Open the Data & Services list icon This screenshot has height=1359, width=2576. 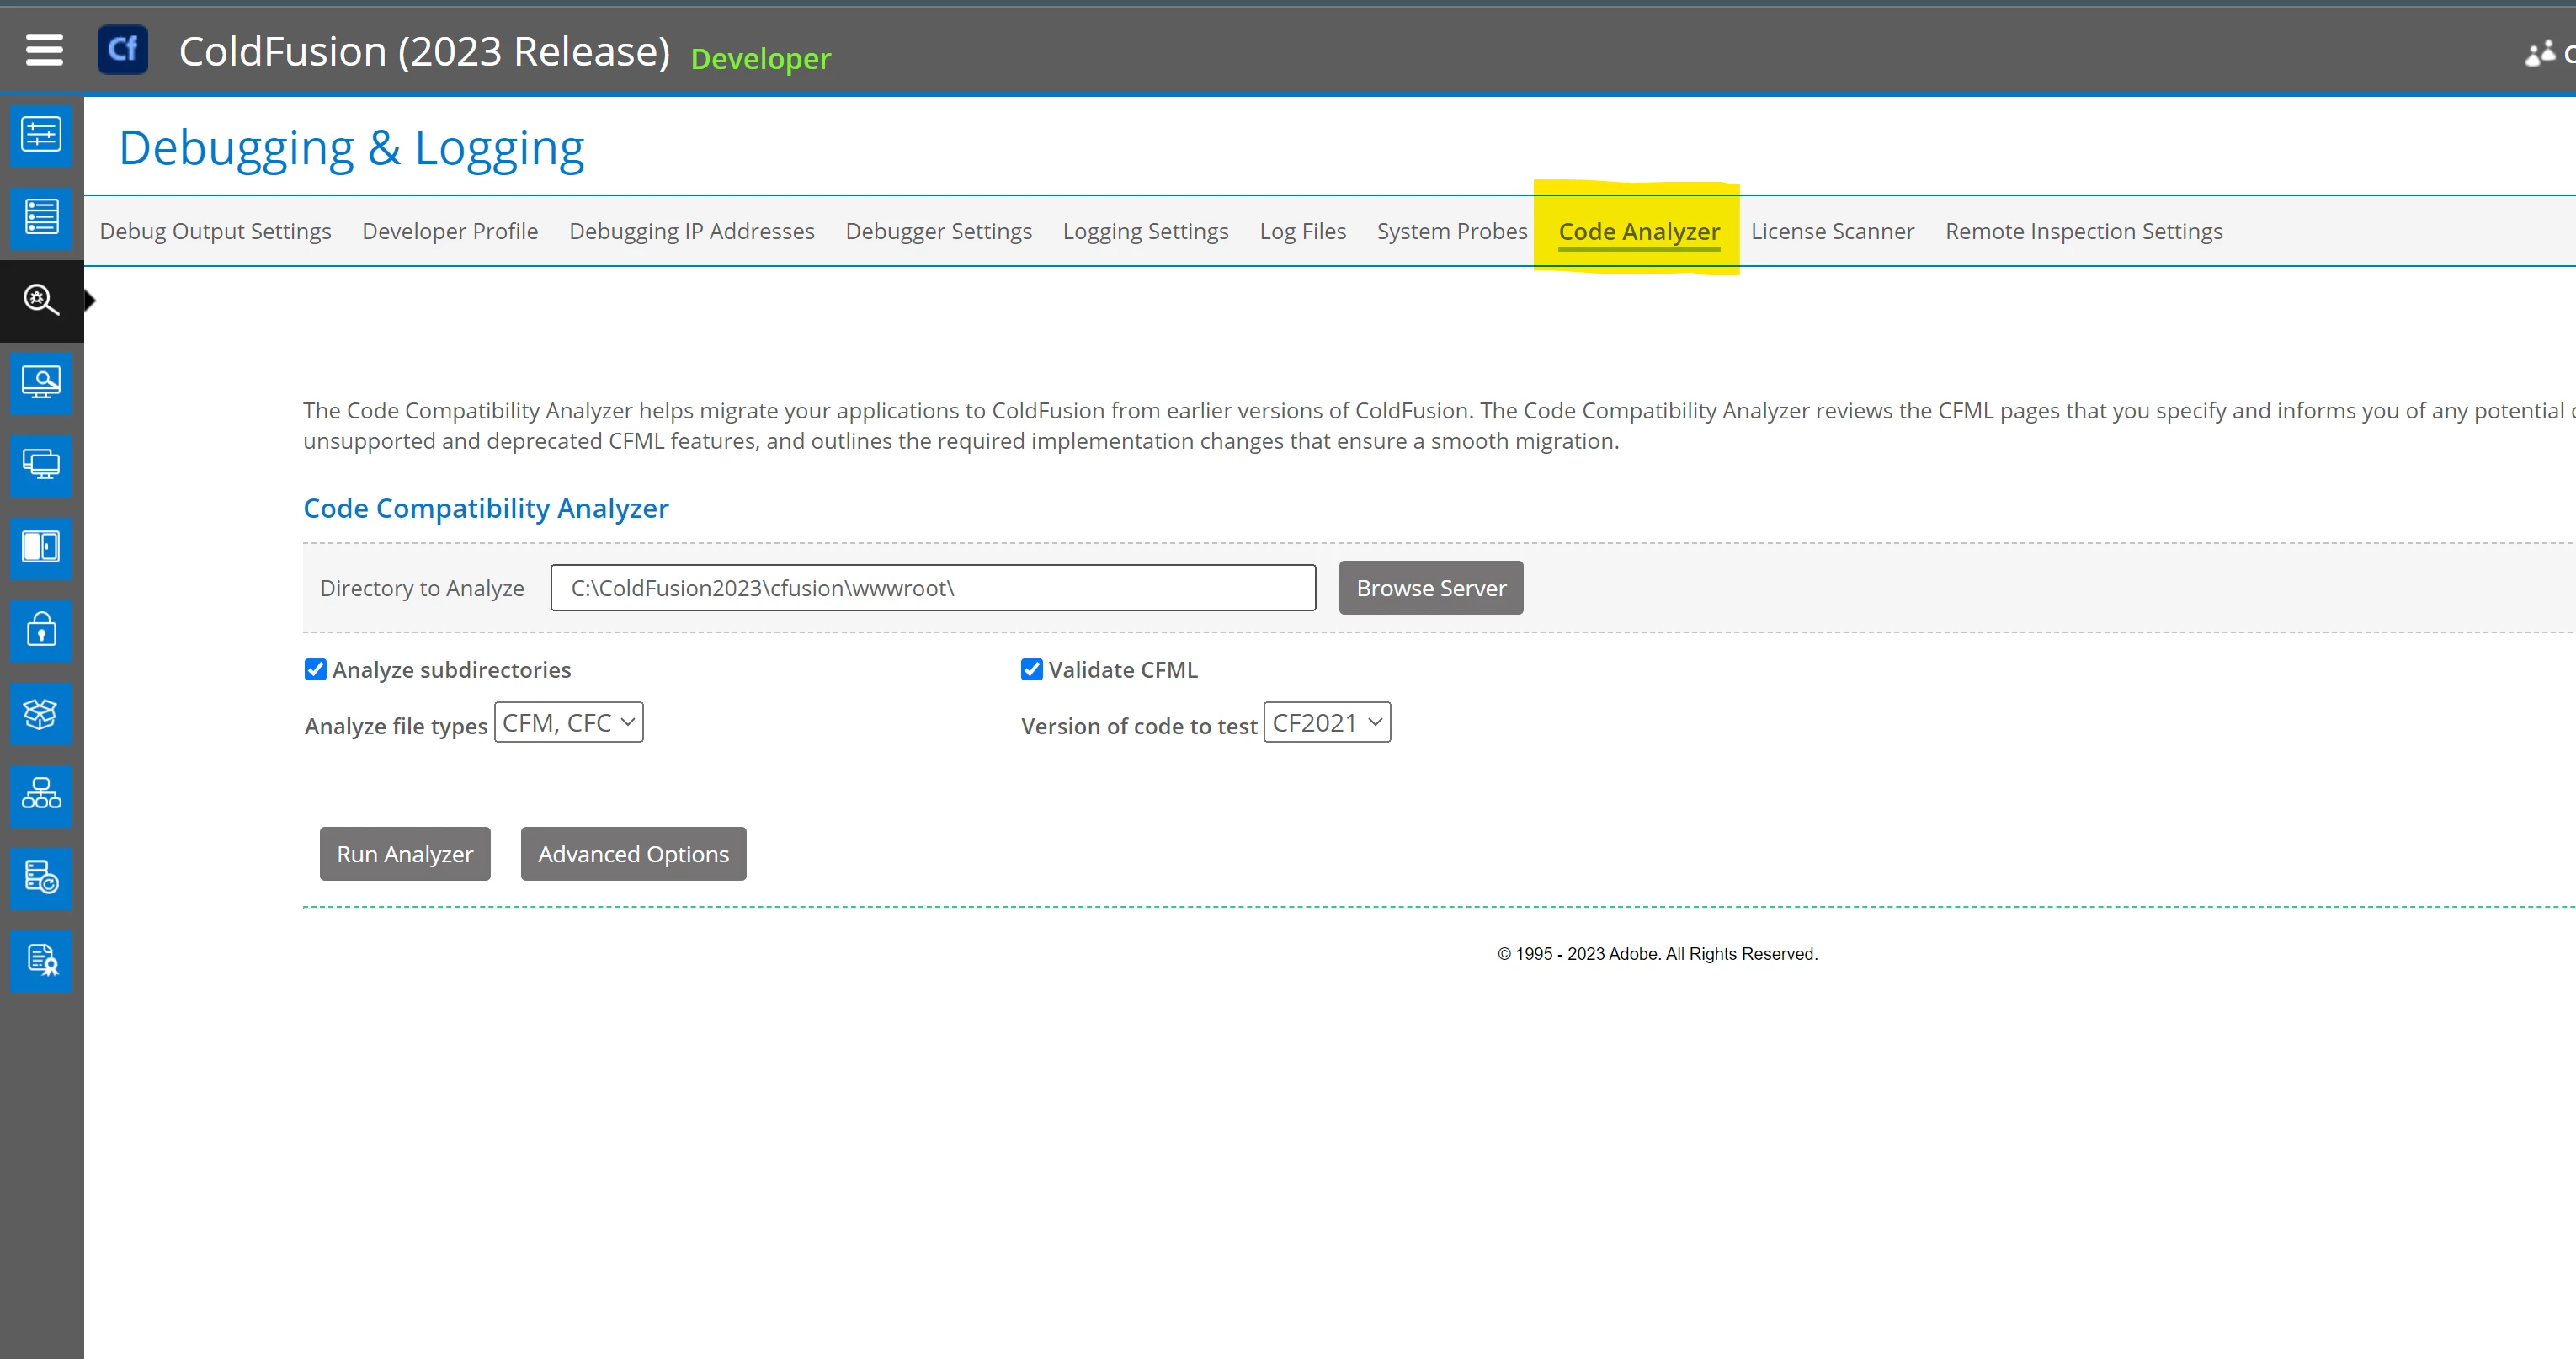[x=41, y=217]
